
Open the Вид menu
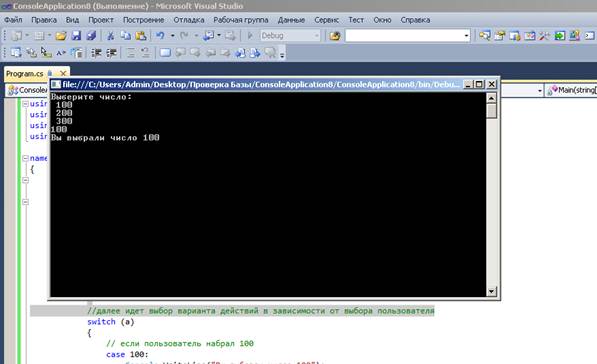72,20
